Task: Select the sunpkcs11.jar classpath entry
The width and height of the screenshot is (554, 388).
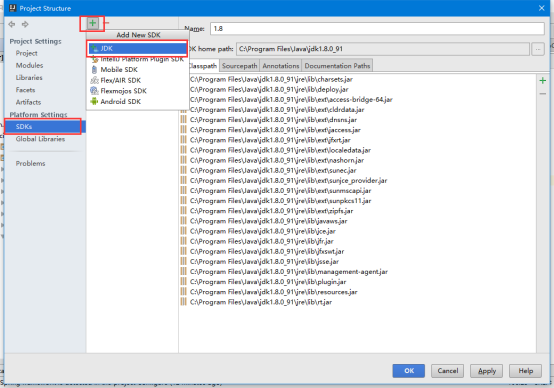Action: pyautogui.click(x=280, y=201)
